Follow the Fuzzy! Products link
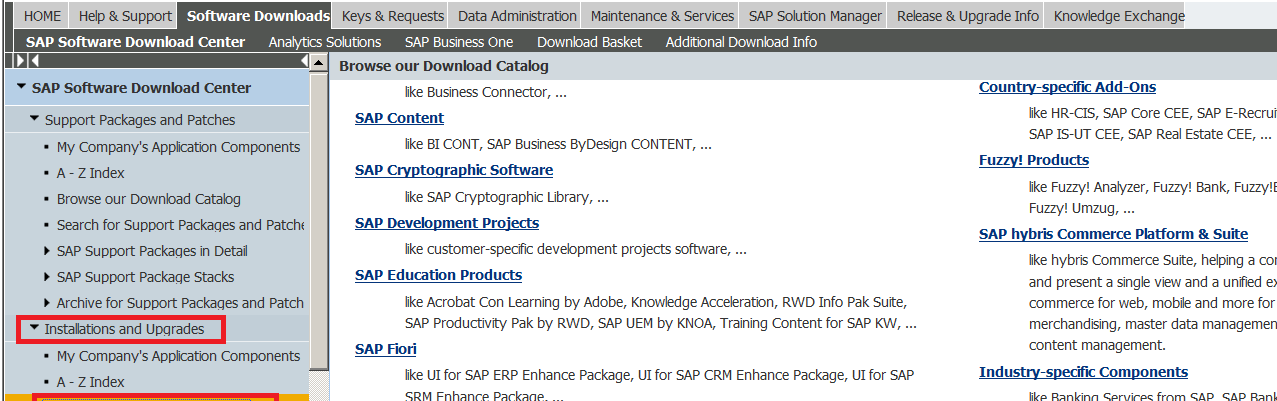Image resolution: width=1277 pixels, height=401 pixels. pyautogui.click(x=1034, y=160)
